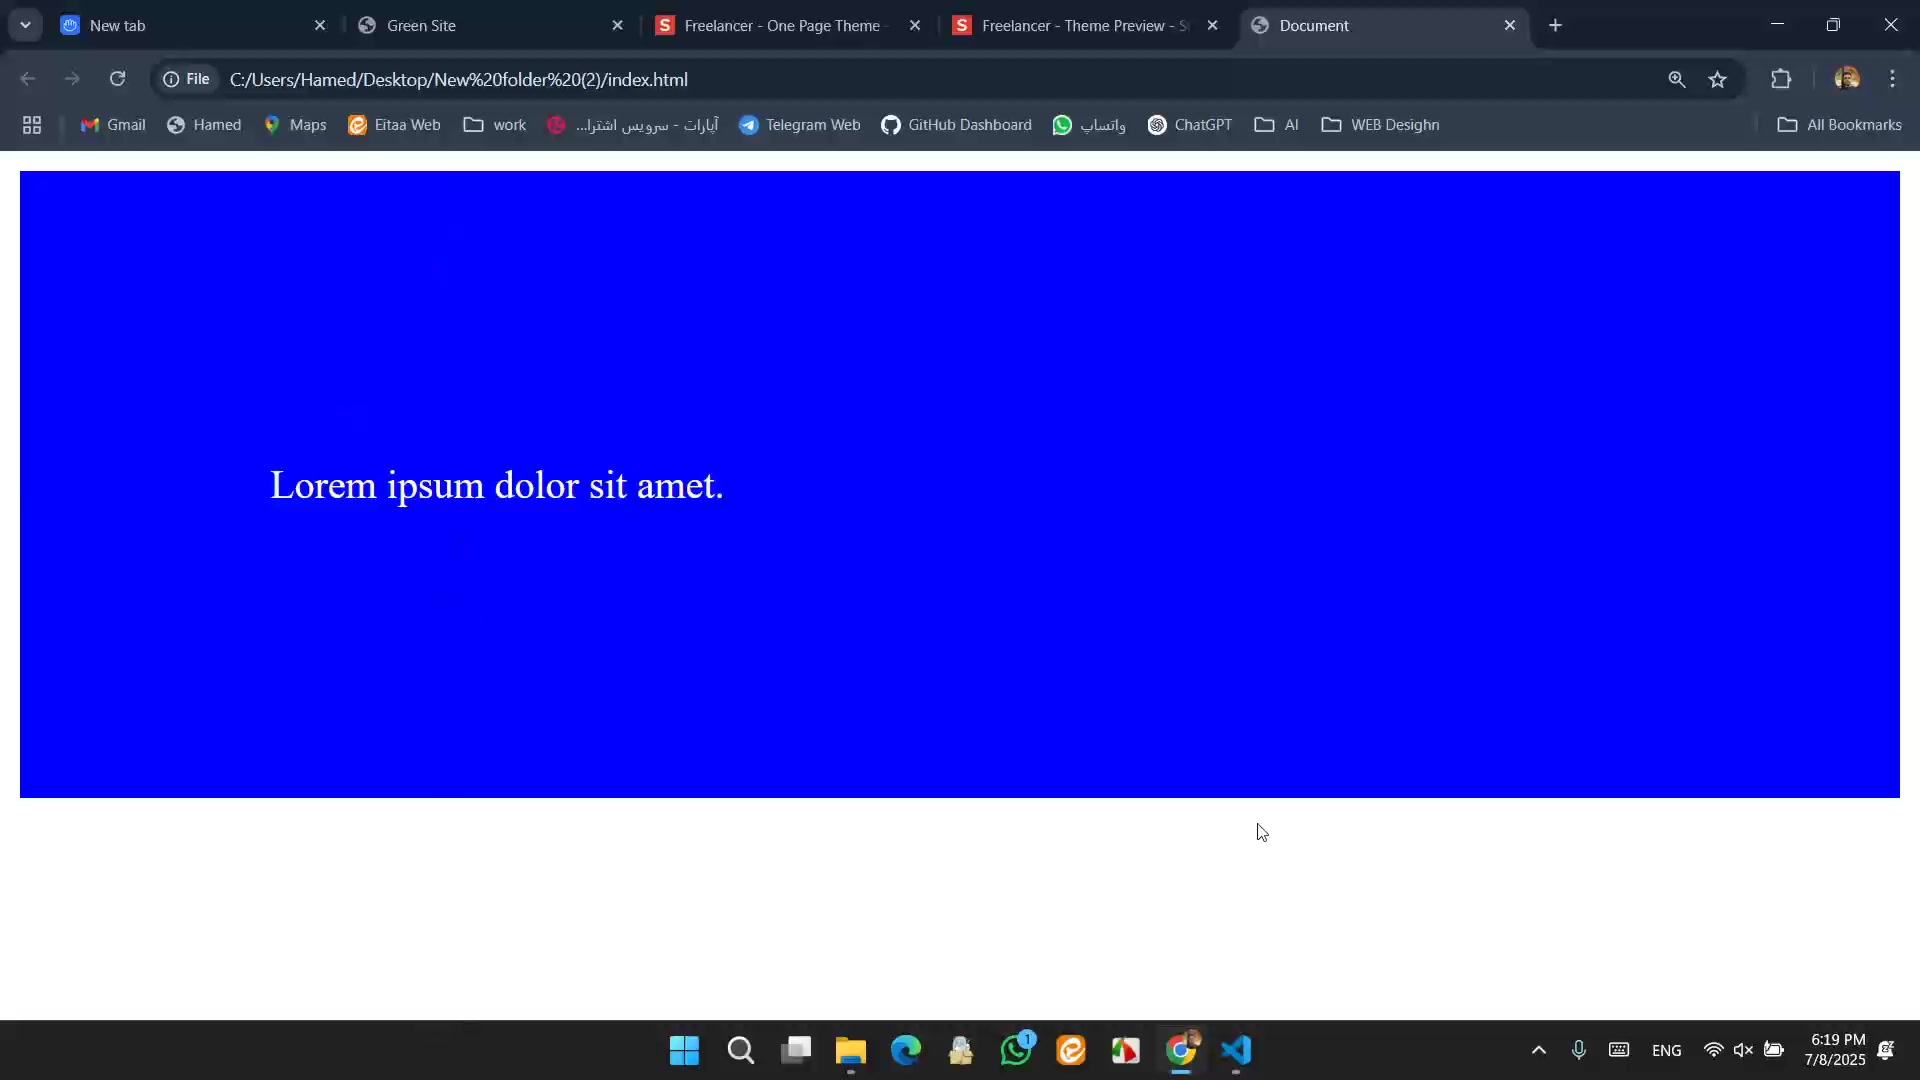Open the Chrome three-dot menu
Image resolution: width=1920 pixels, height=1080 pixels.
1892,79
